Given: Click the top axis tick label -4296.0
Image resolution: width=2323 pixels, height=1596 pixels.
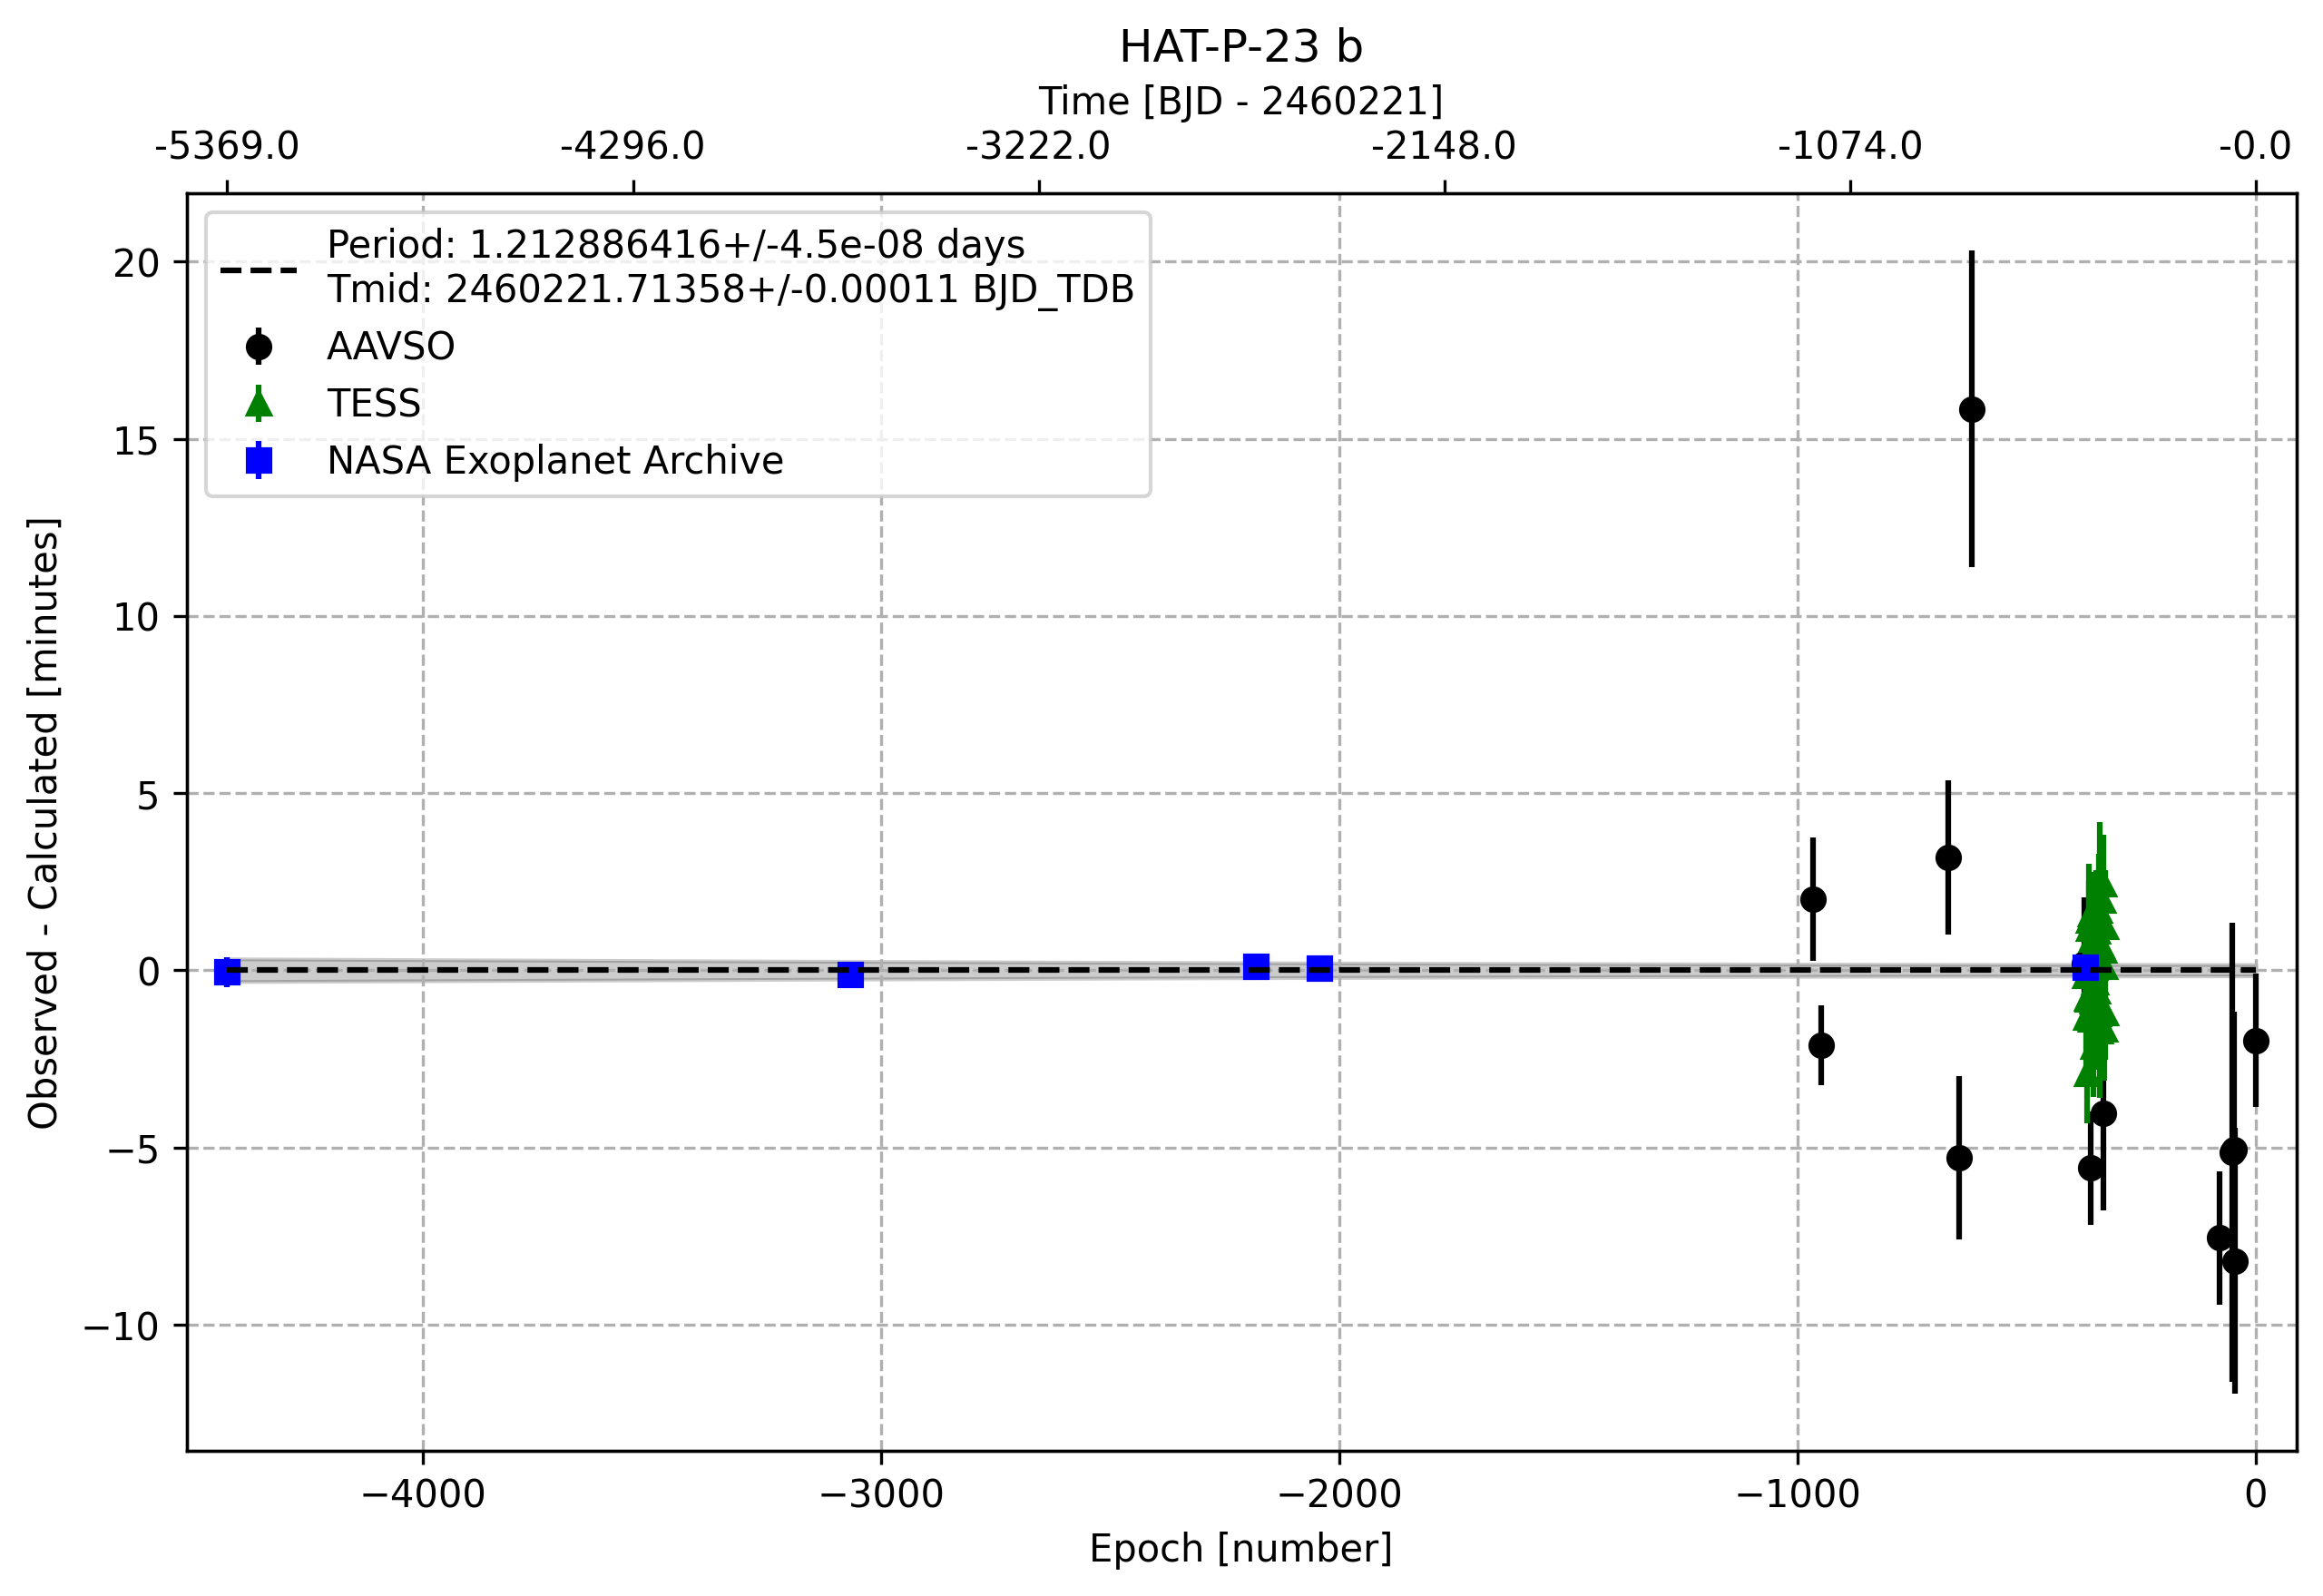Looking at the screenshot, I should click(x=633, y=147).
